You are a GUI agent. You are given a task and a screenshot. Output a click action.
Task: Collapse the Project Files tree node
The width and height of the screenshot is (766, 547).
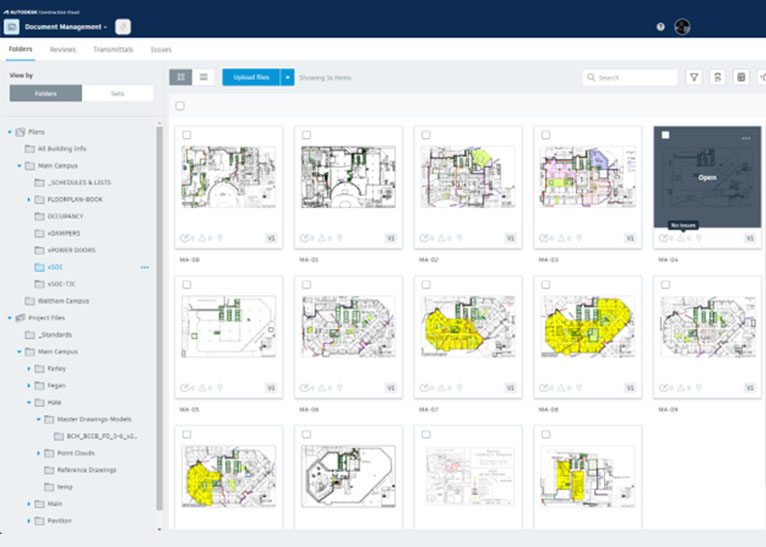pyautogui.click(x=10, y=318)
